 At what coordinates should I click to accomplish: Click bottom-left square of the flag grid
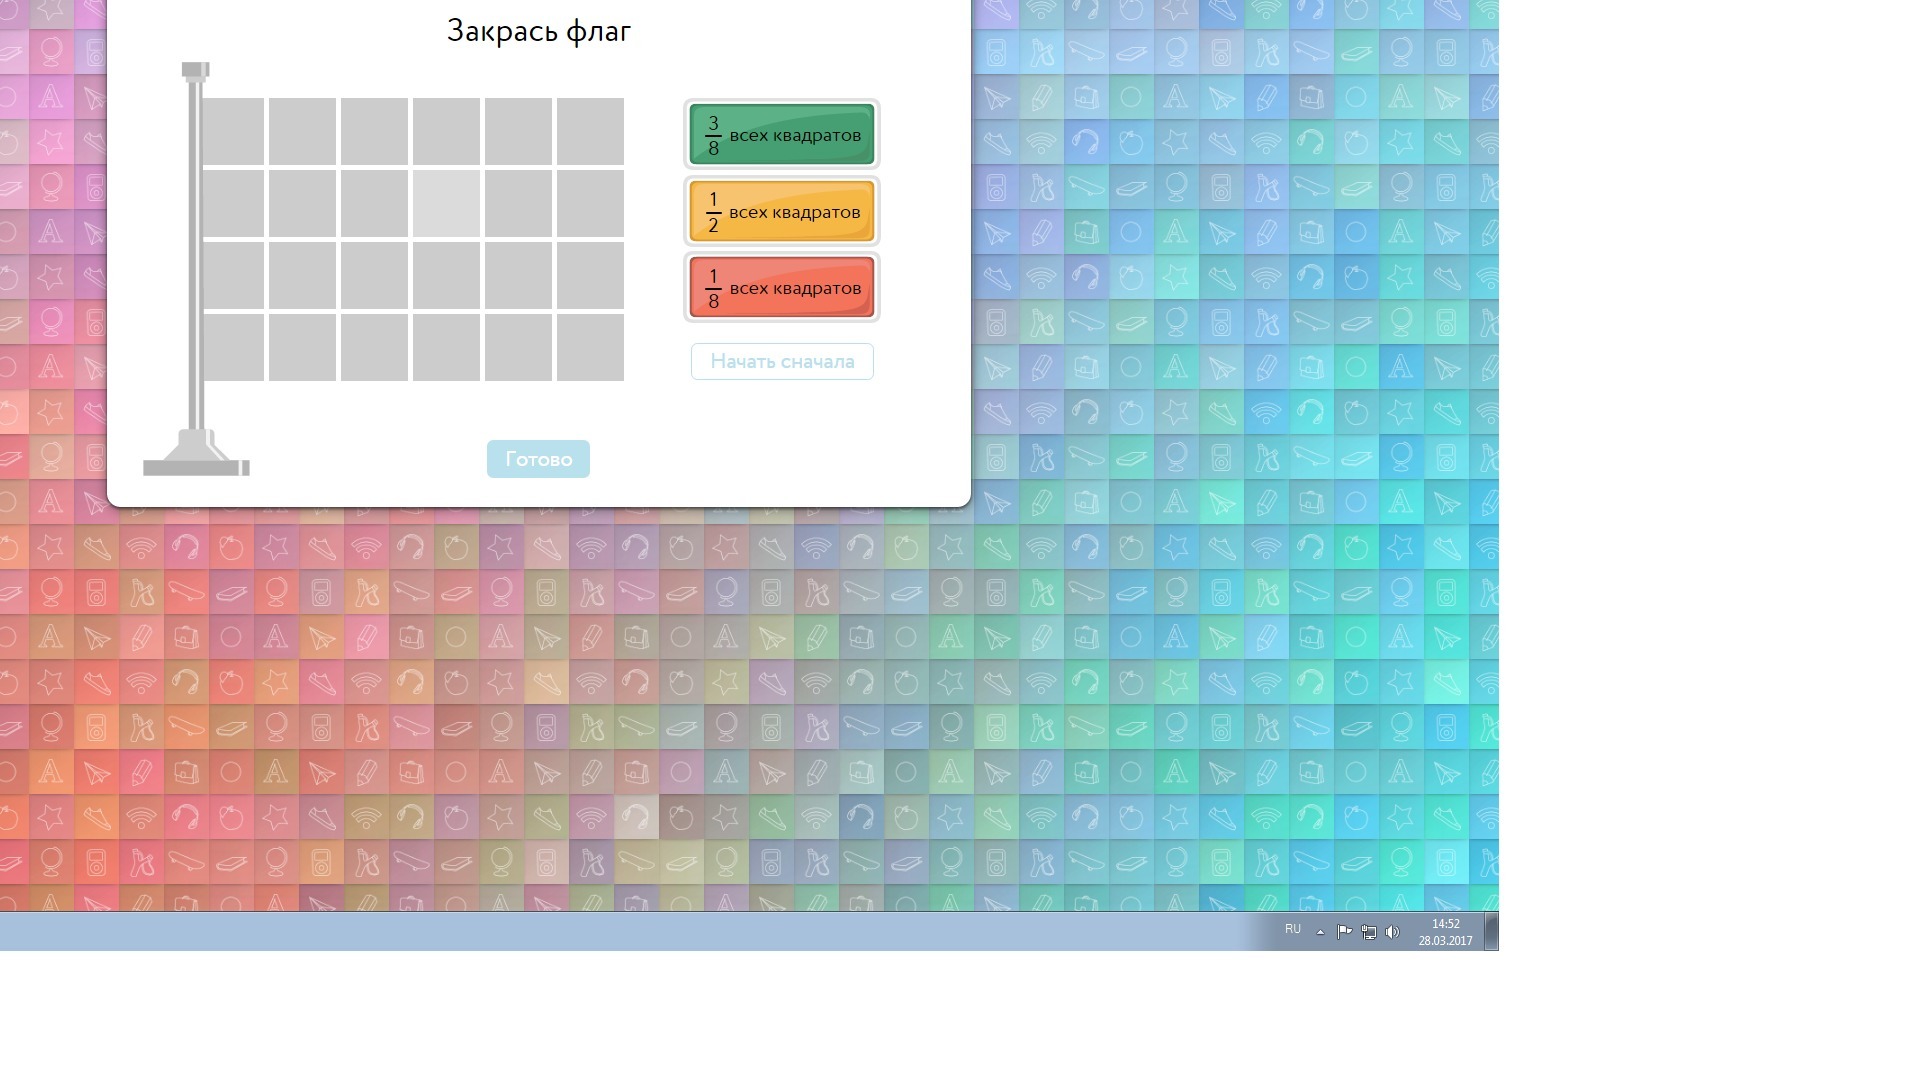tap(234, 347)
